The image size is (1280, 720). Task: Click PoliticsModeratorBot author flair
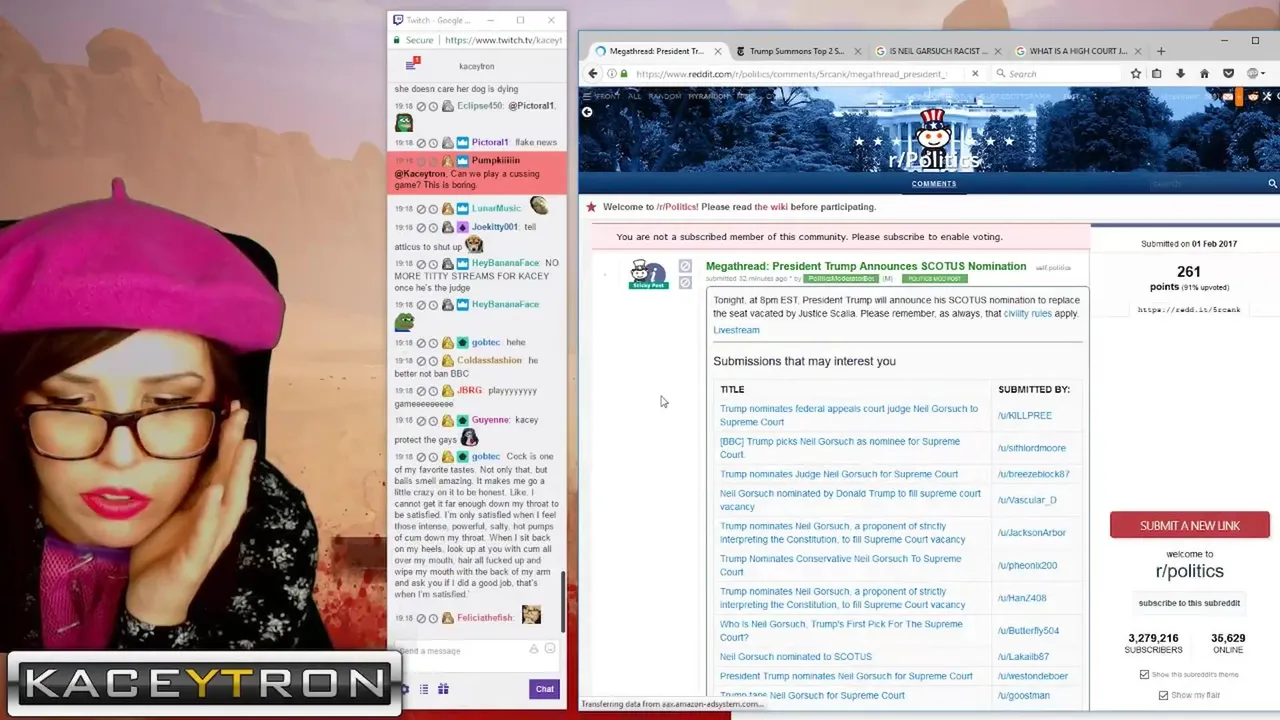(x=841, y=279)
